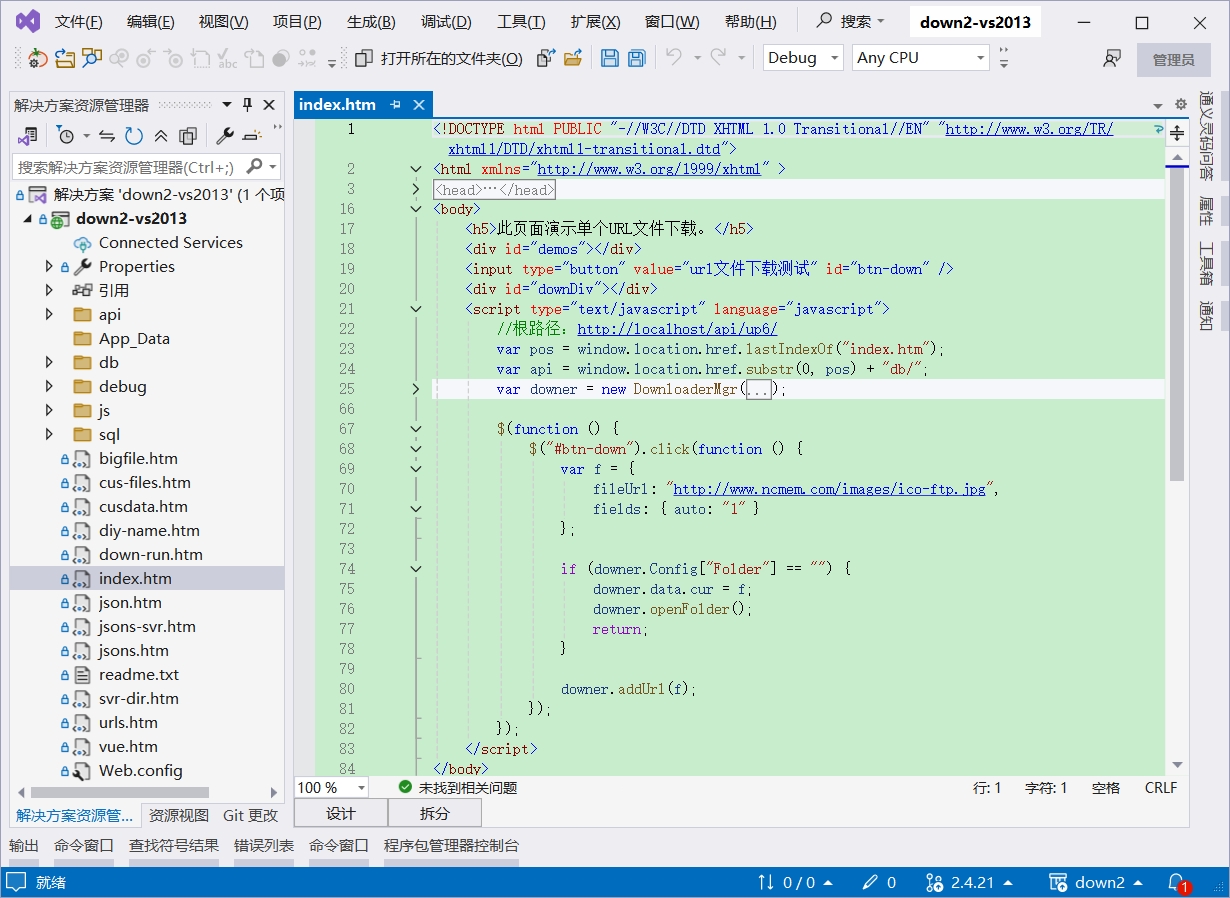Click Collapse All double-chevron icon

coord(161,136)
